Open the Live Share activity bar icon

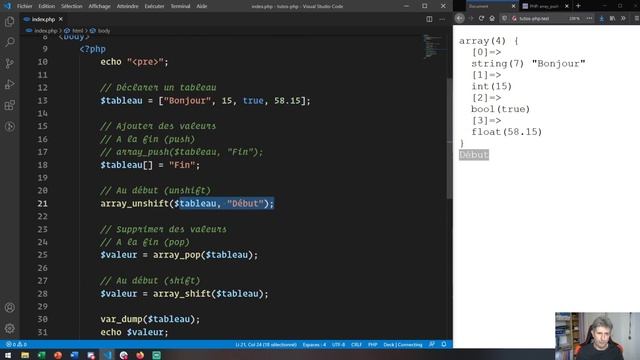[x=9, y=127]
